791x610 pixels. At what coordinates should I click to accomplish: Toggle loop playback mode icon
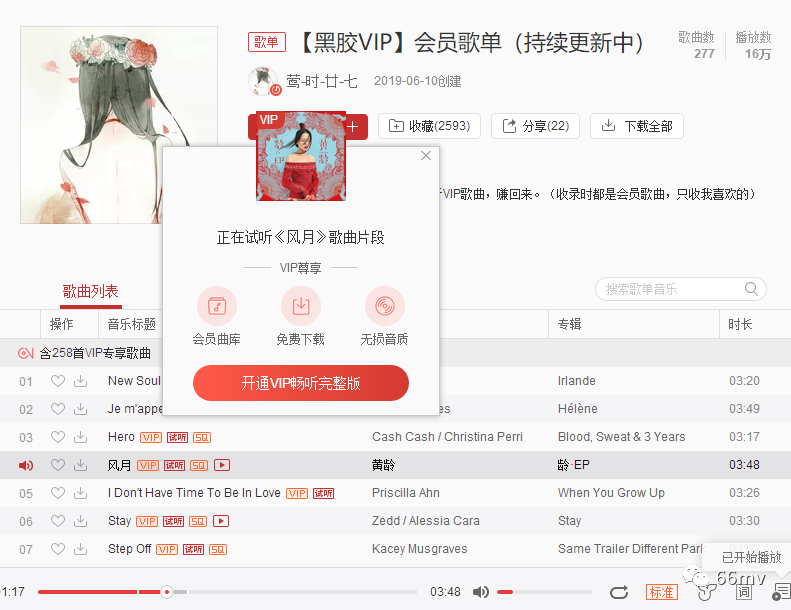click(x=619, y=592)
